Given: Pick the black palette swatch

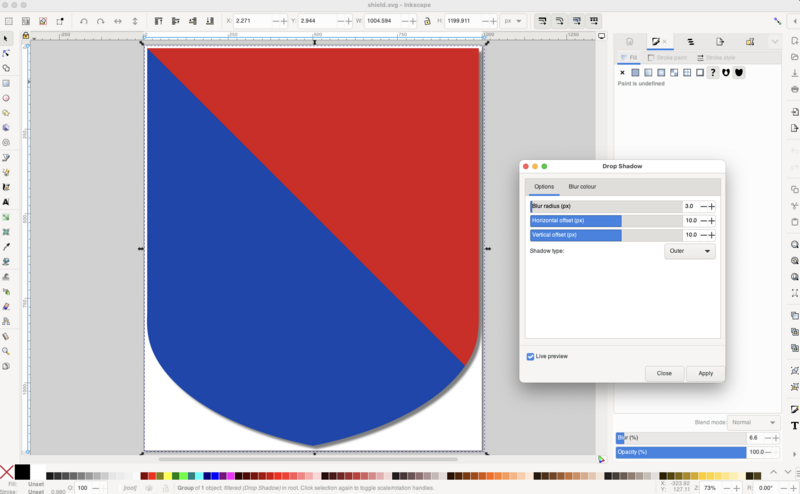Looking at the screenshot, I should [x=22, y=472].
